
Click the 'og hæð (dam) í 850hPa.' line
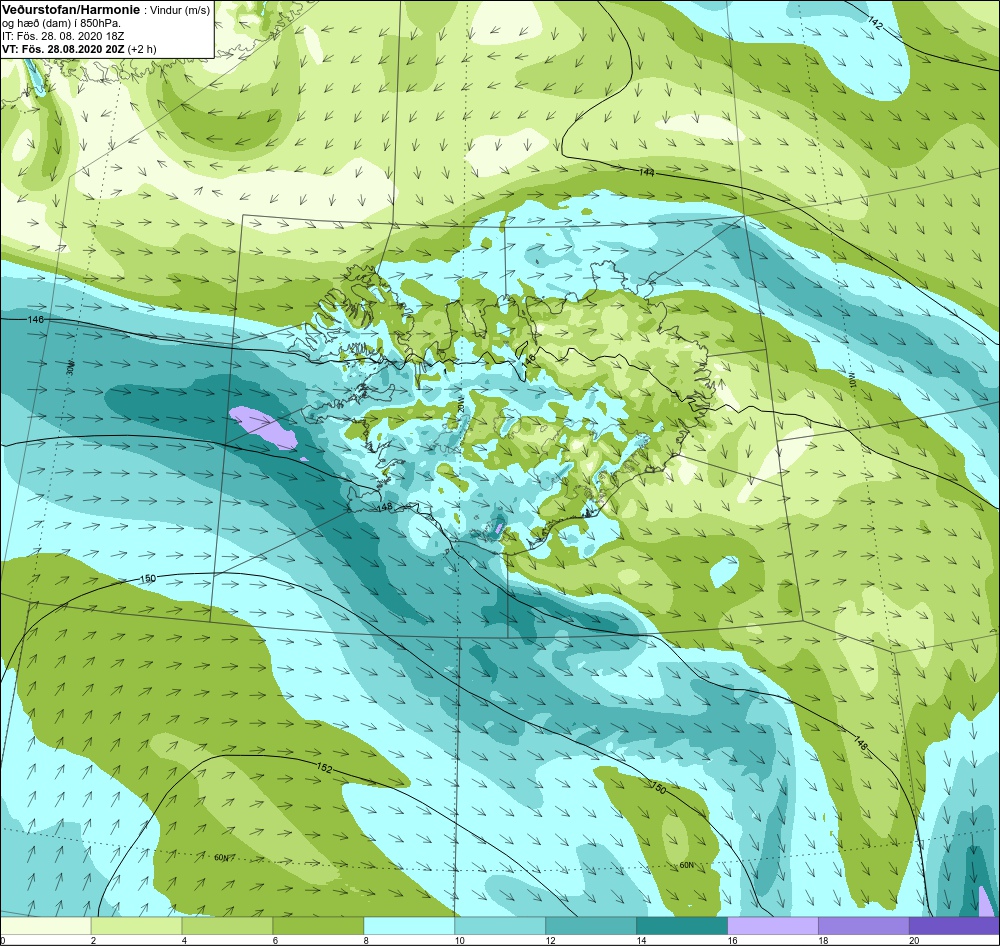tap(62, 23)
